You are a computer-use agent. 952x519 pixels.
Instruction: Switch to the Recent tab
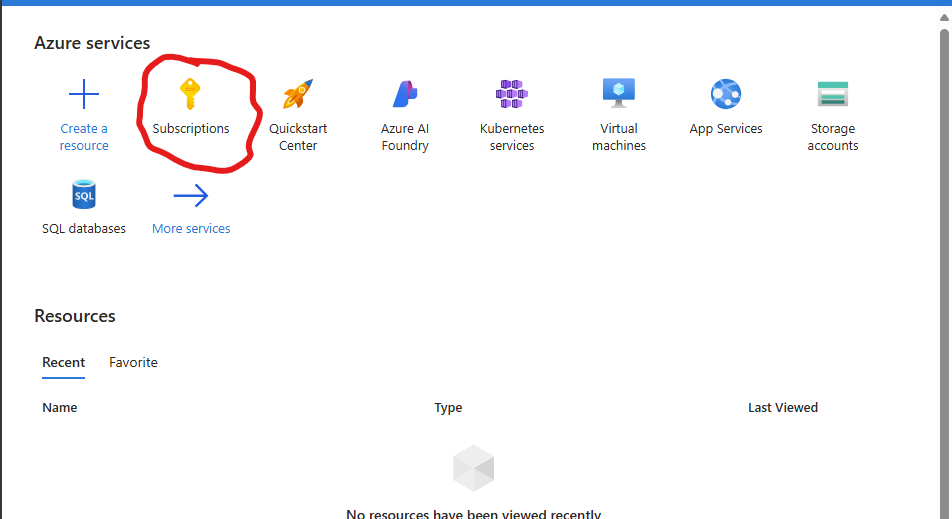click(x=64, y=362)
